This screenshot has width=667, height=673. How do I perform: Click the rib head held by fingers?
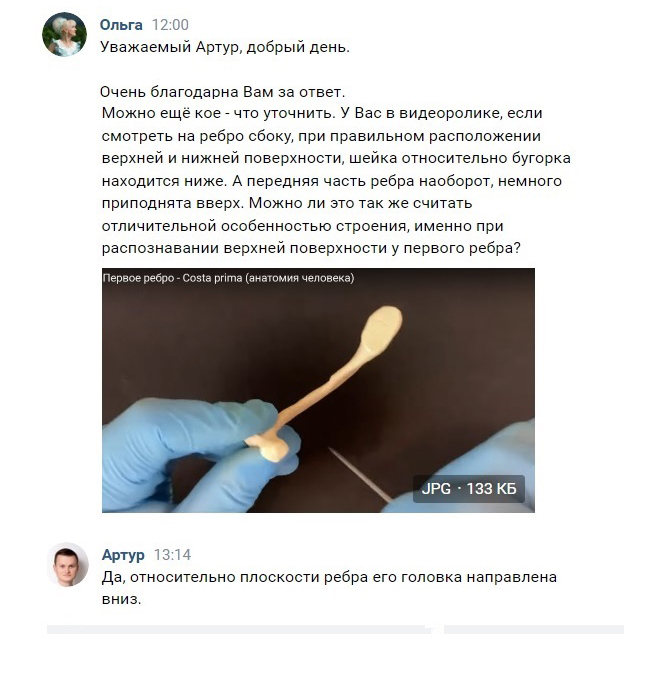269,446
